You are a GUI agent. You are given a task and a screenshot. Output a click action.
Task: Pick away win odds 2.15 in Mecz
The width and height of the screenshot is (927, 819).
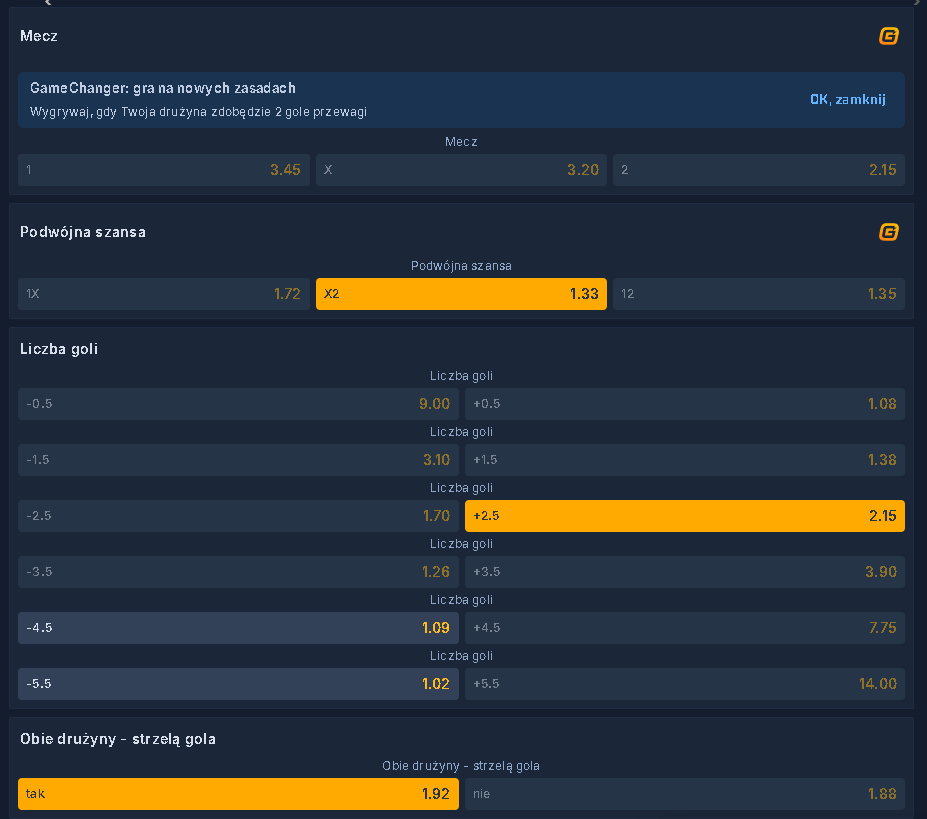tap(758, 170)
